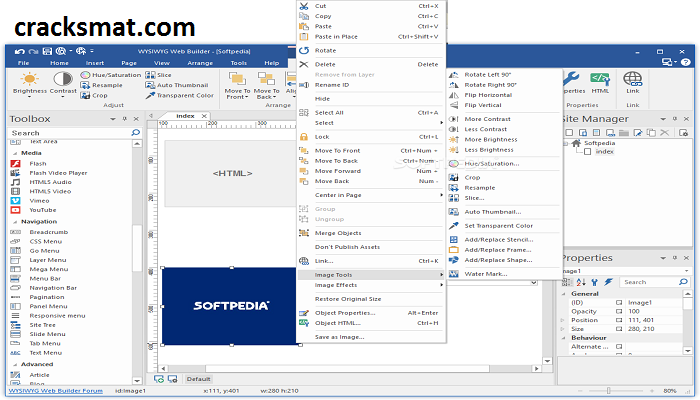This screenshot has height=400, width=700.
Task: Close the index document tab
Action: 204,116
